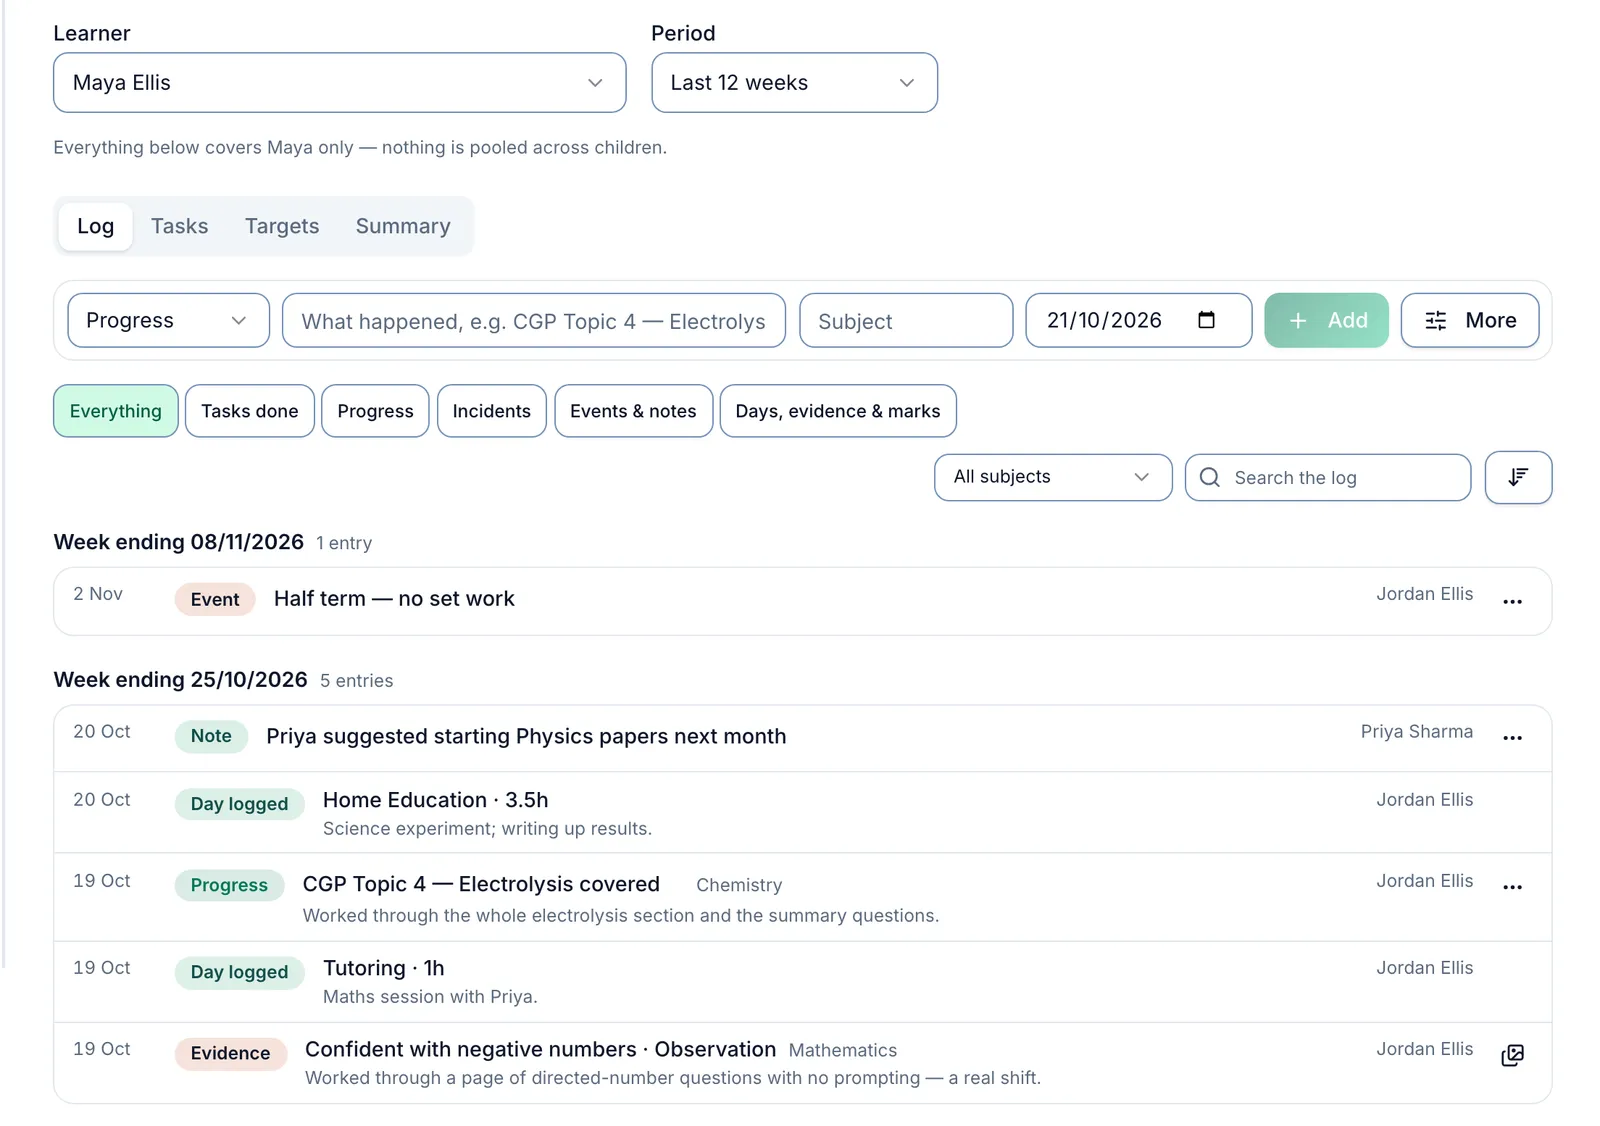Viewport: 1600px width, 1126px height.
Task: Filter log by Incidents
Action: pyautogui.click(x=492, y=411)
